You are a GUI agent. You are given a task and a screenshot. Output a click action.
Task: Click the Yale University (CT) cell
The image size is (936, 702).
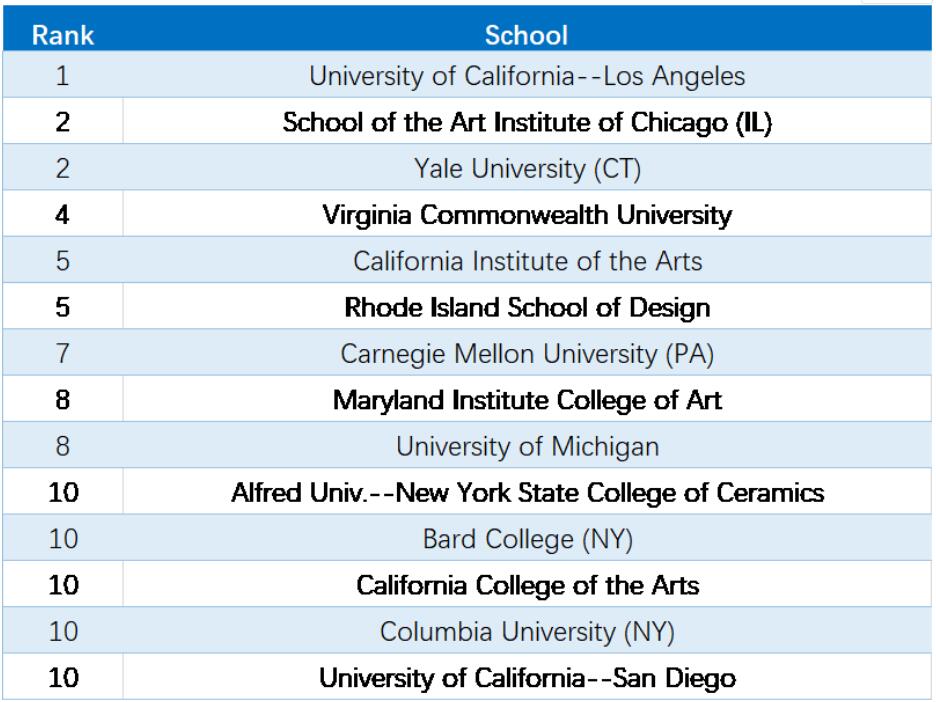pos(526,168)
